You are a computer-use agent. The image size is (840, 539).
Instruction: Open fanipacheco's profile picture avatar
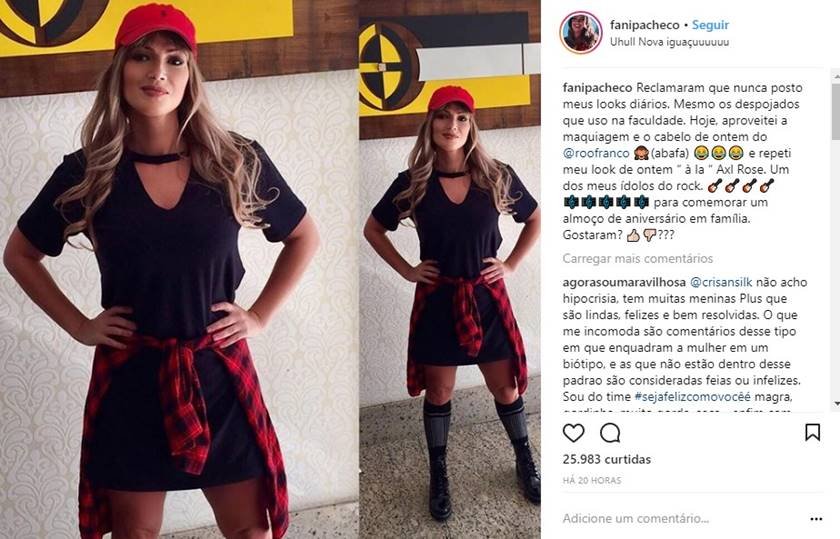click(581, 32)
